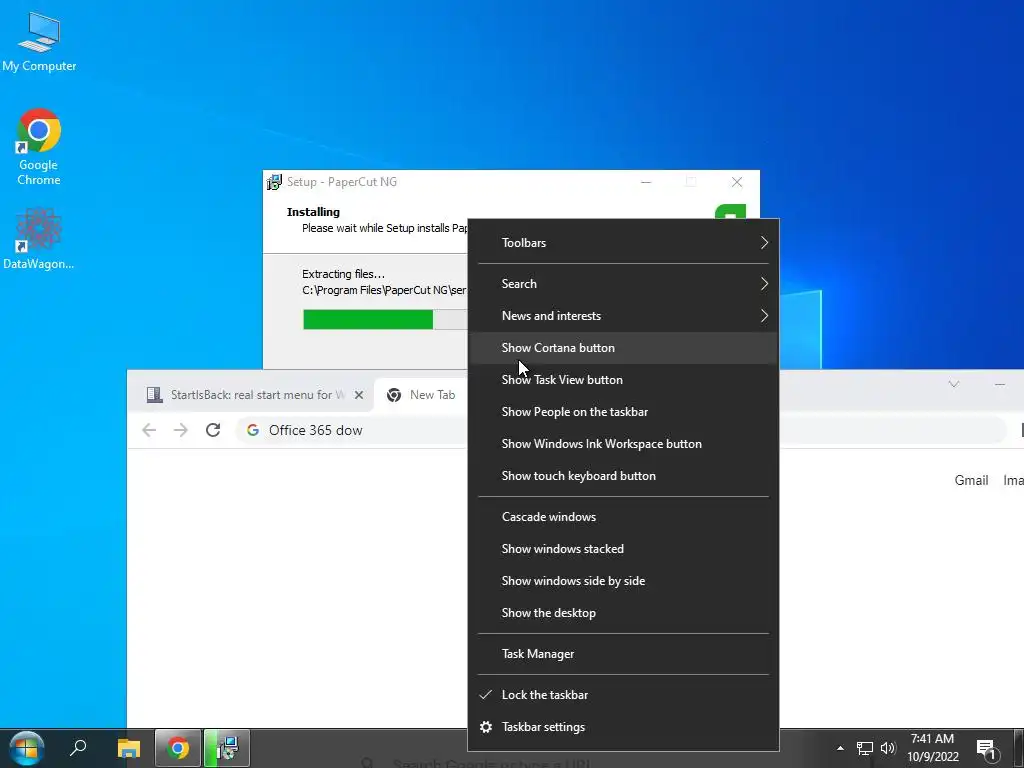Expand the Search submenu
This screenshot has width=1024, height=768.
(x=624, y=284)
